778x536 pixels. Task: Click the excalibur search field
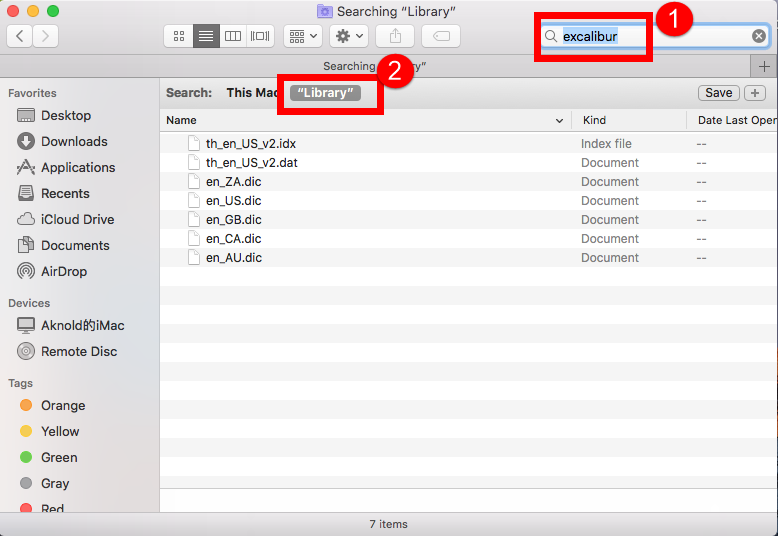click(650, 37)
